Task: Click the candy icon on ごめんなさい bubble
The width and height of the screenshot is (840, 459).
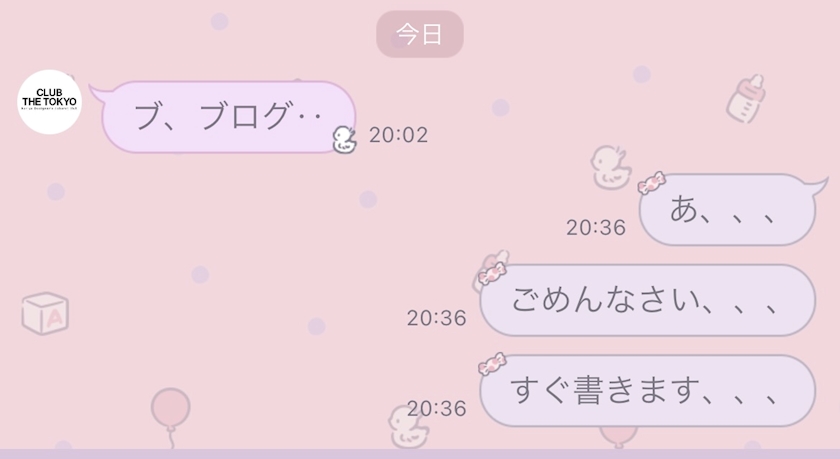Action: (x=492, y=274)
